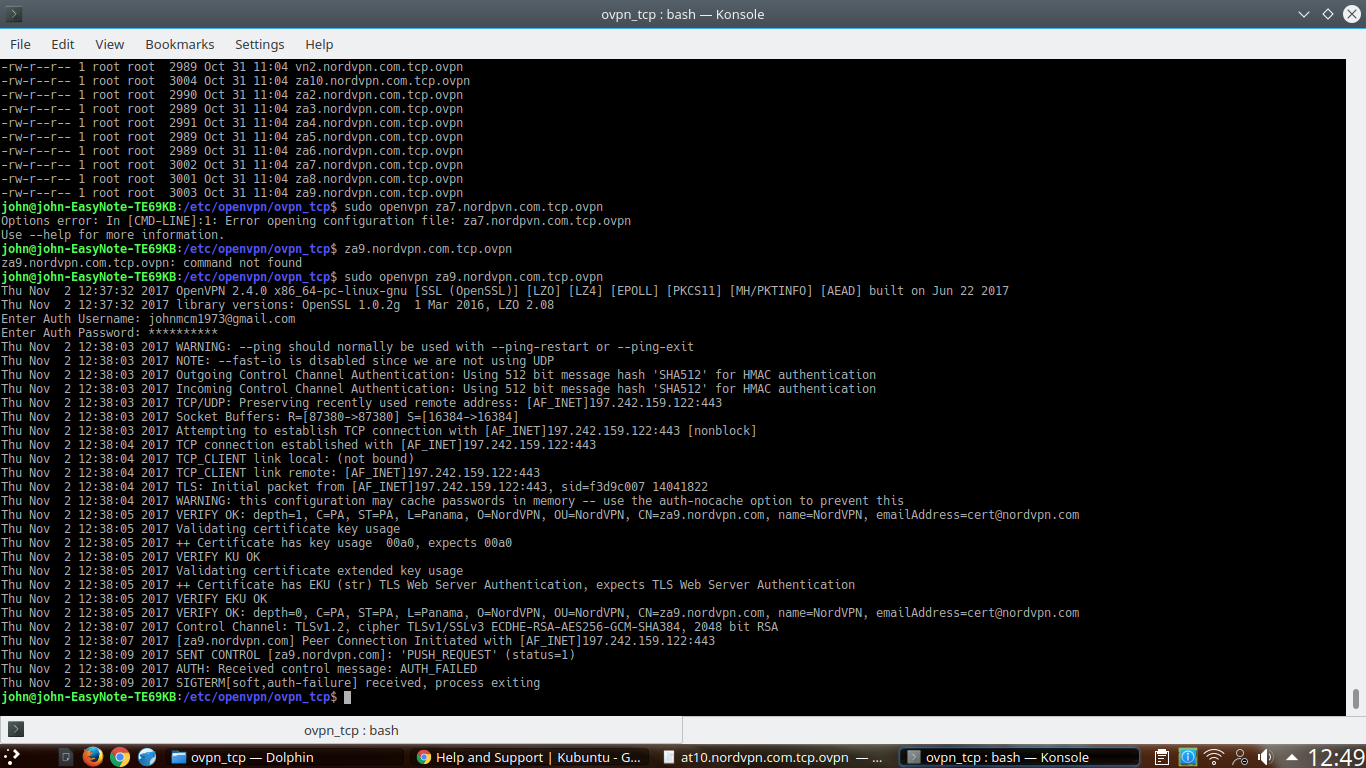Viewport: 1366px width, 768px height.
Task: Click the terminal prompt cursor line
Action: [x=176, y=697]
